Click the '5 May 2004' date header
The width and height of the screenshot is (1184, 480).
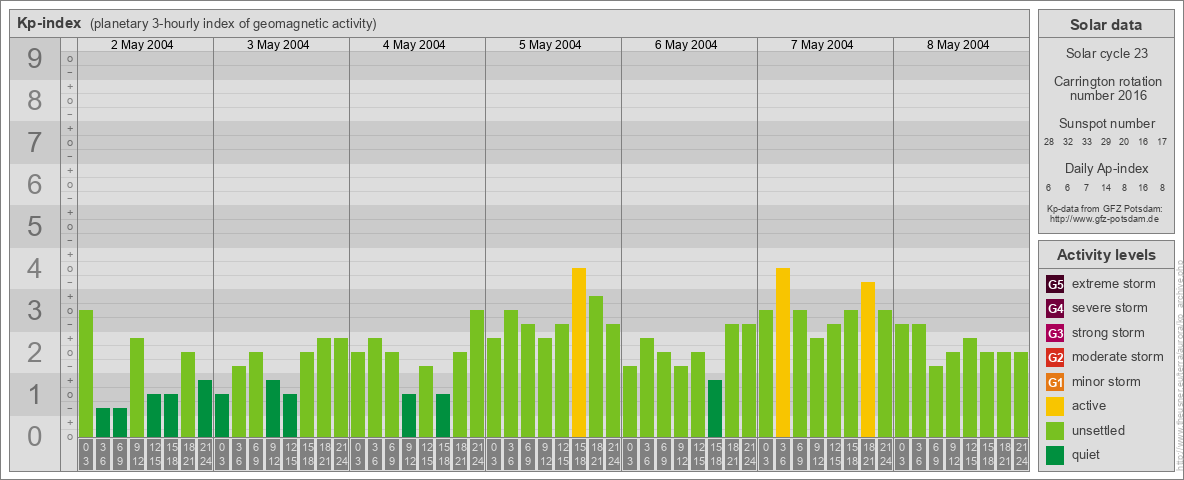pos(550,45)
